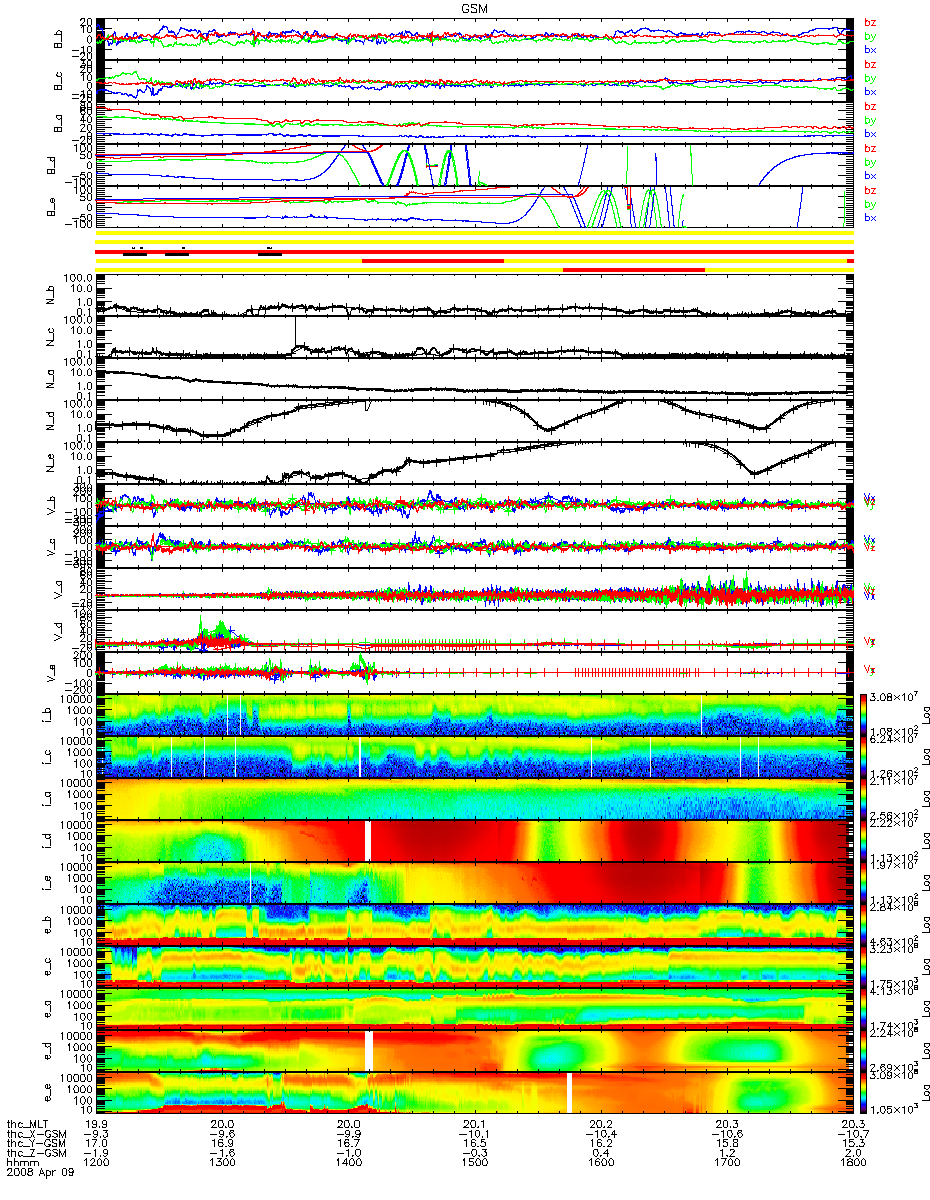The width and height of the screenshot is (930, 1200).
Task: Click the bz legend of the B_b panel
Action: click(x=871, y=22)
